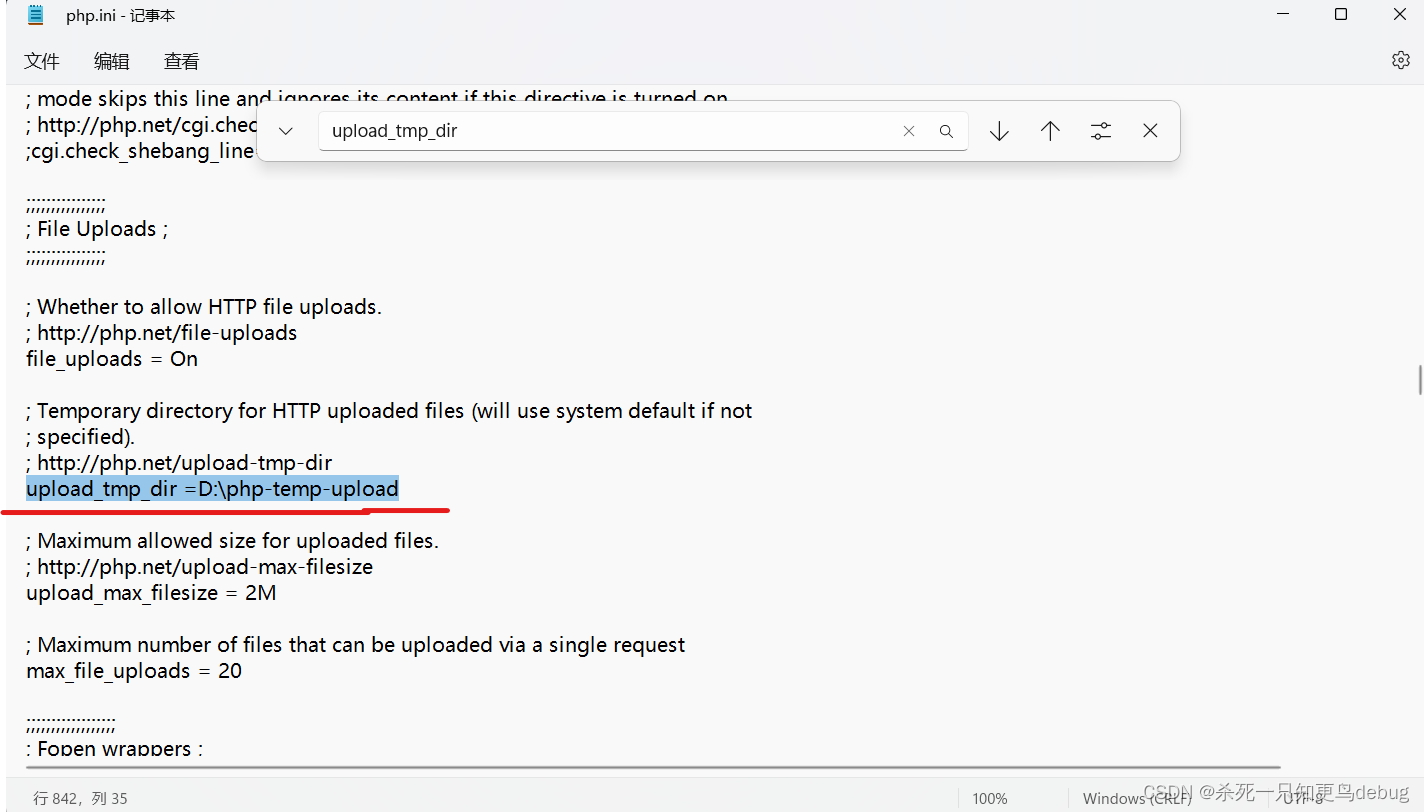The width and height of the screenshot is (1424, 812).
Task: Click the line and column indicator 行 842
Action: pos(81,798)
